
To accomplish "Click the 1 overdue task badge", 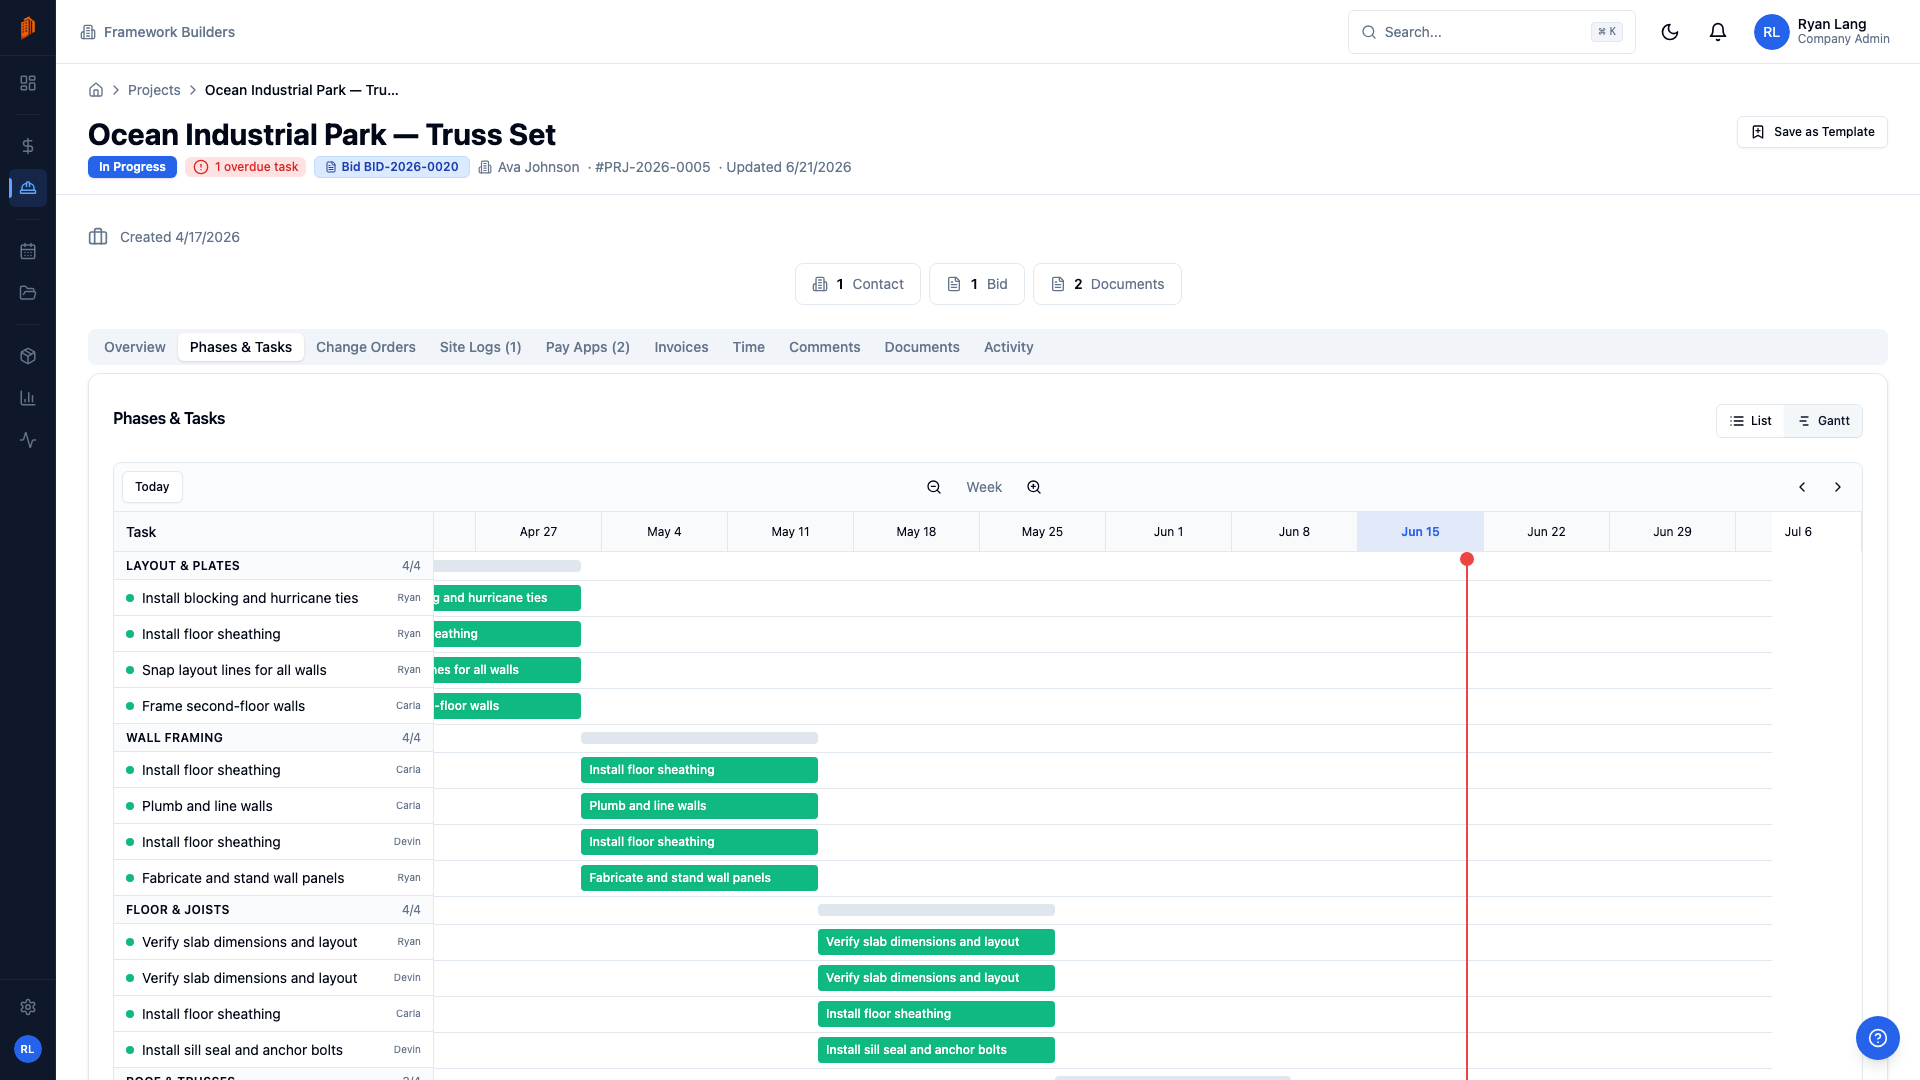I will tap(246, 167).
